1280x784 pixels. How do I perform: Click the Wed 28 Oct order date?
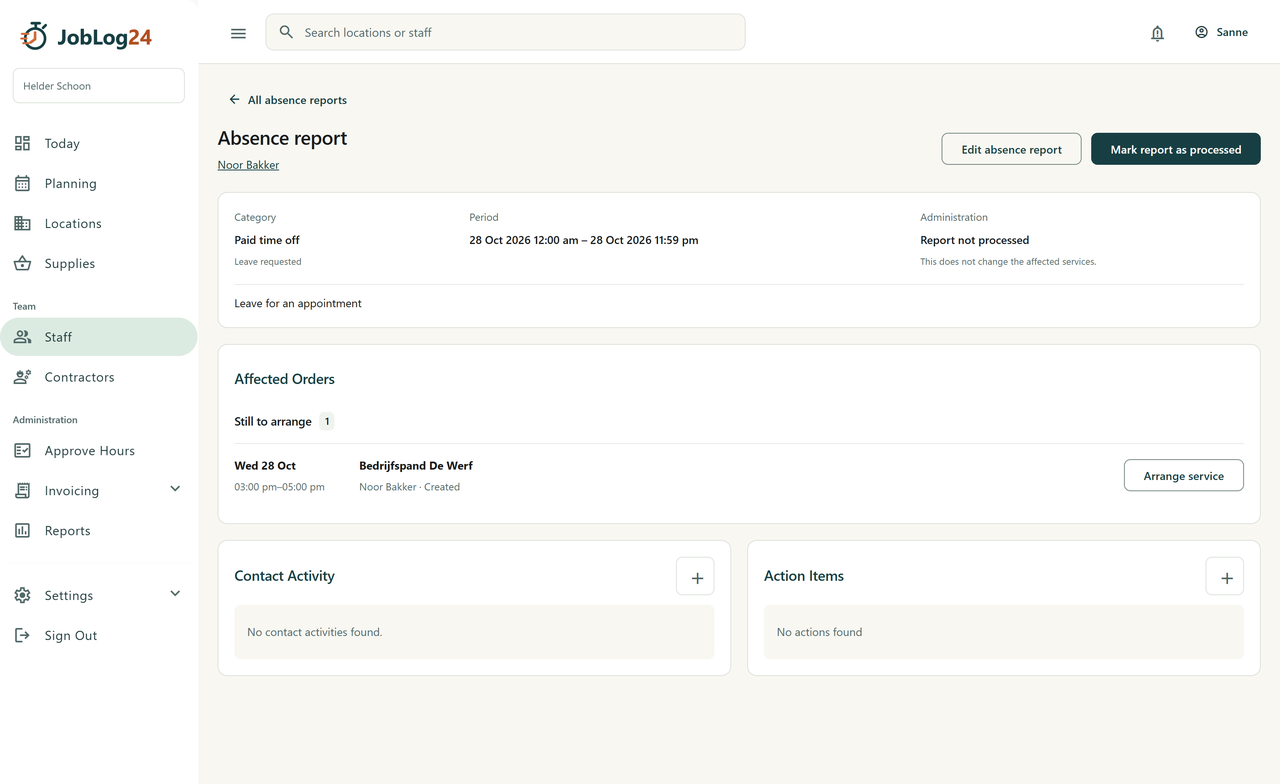pyautogui.click(x=265, y=466)
